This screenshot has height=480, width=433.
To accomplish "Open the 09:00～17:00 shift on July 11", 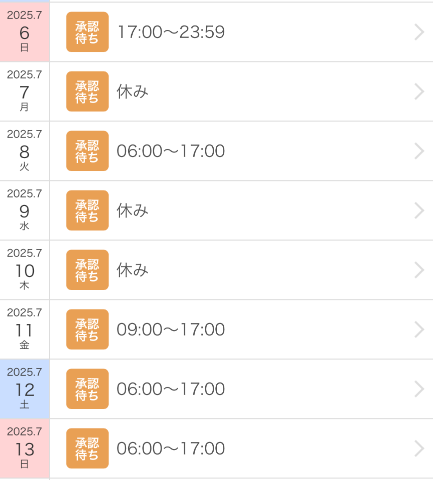I will click(171, 329).
